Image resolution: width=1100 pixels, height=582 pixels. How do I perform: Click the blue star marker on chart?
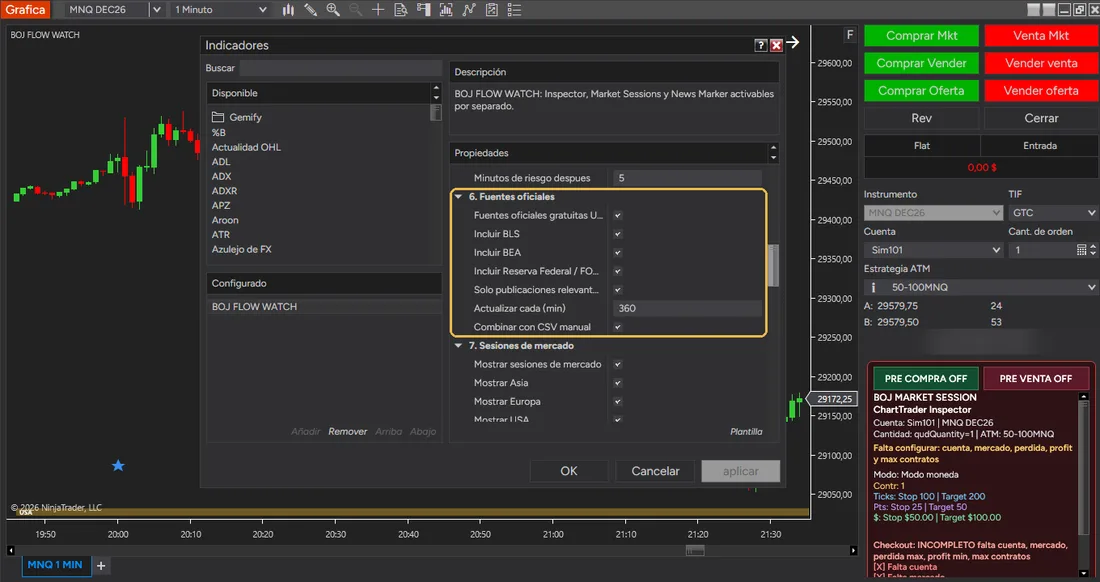[x=118, y=466]
